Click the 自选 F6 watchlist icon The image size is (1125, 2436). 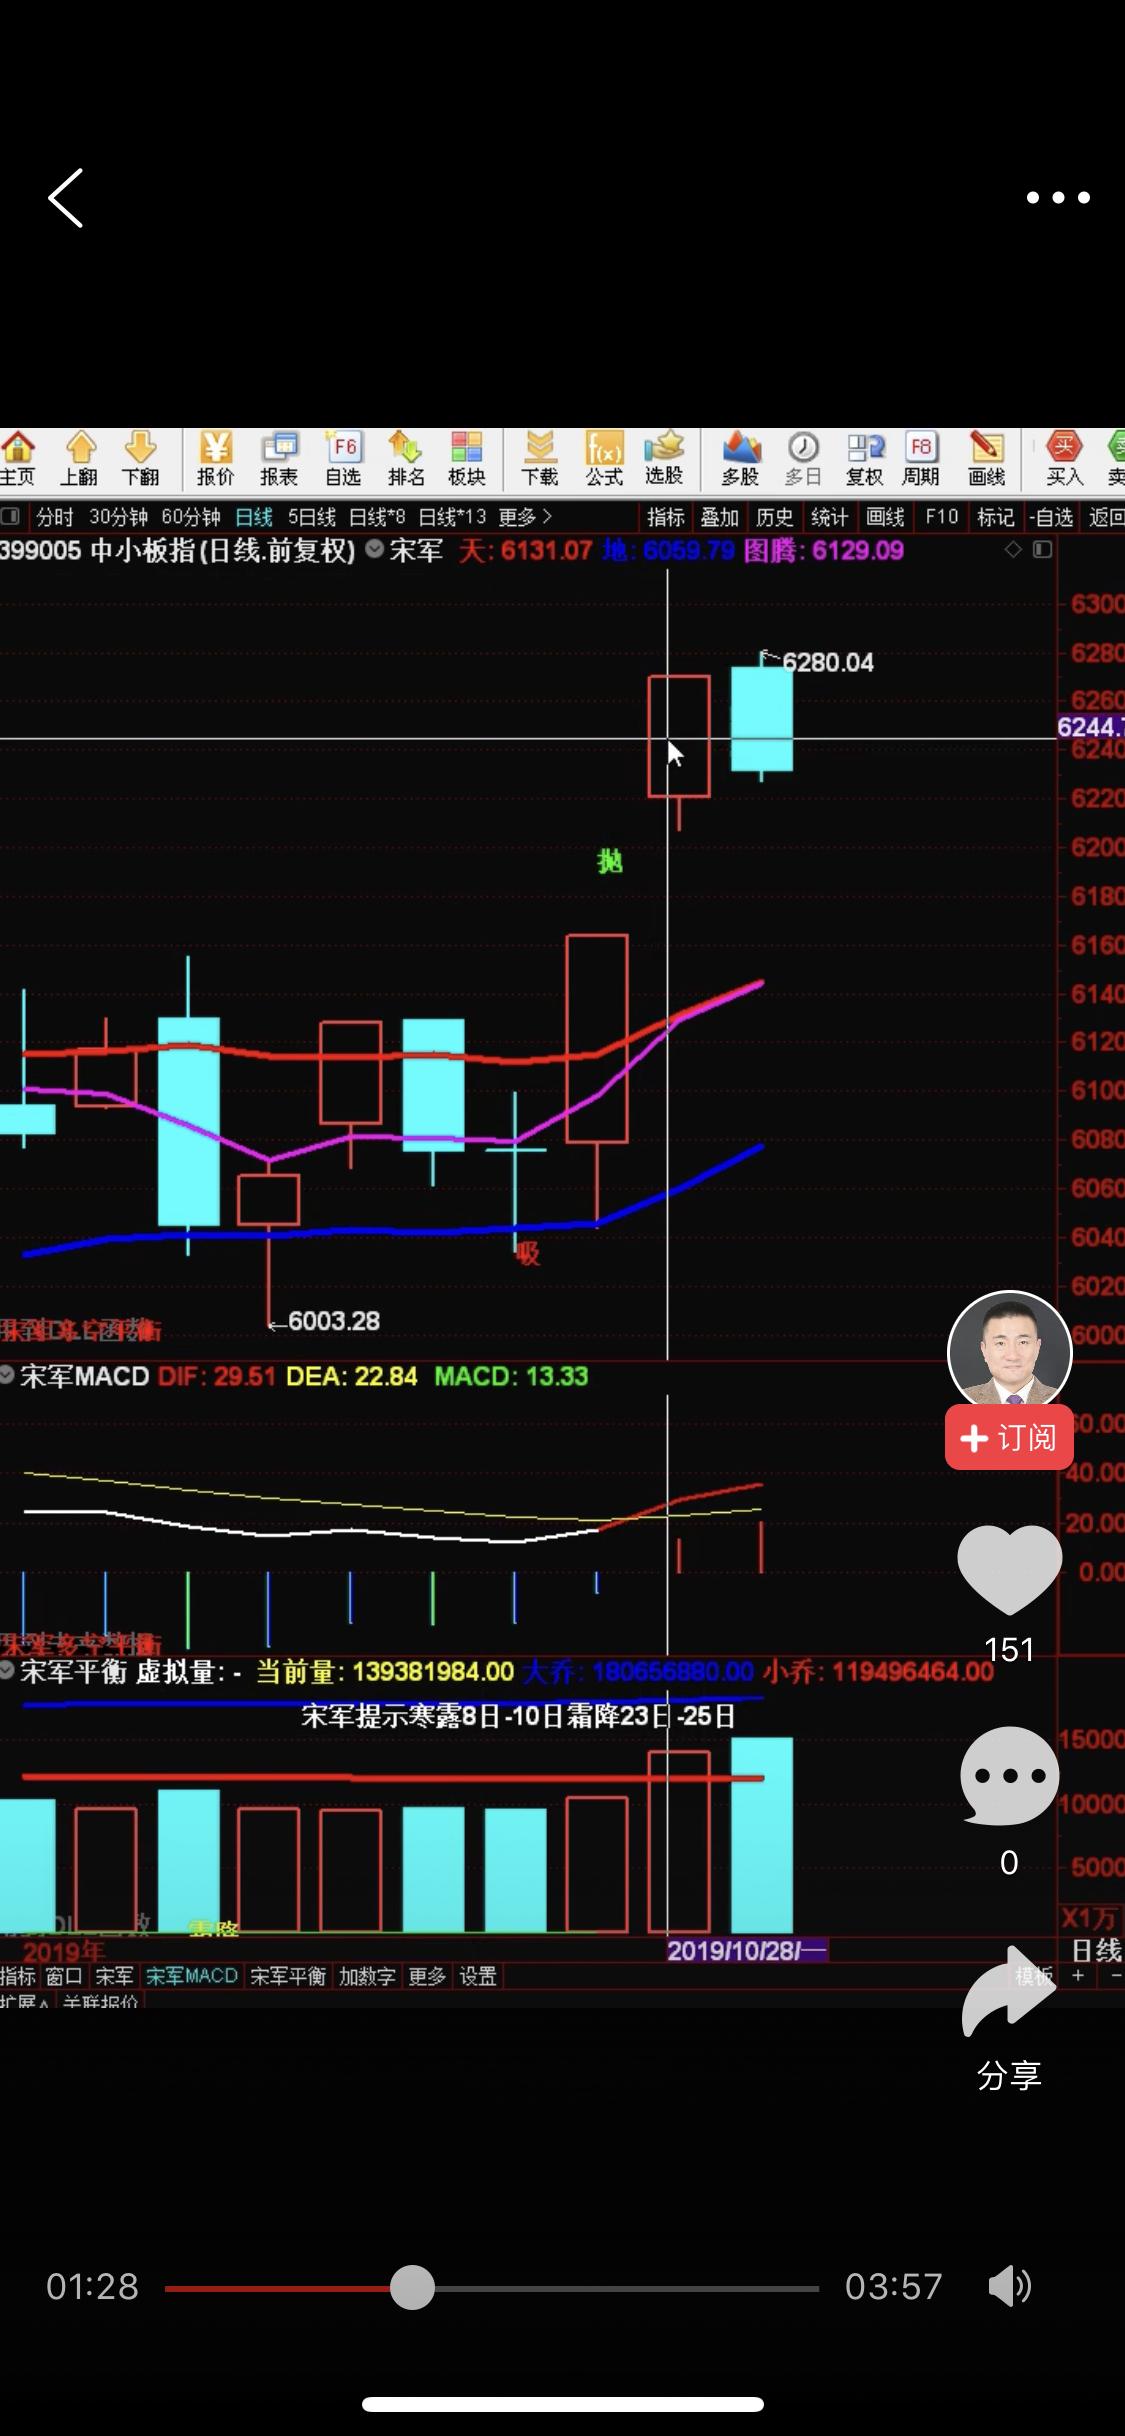(x=342, y=459)
